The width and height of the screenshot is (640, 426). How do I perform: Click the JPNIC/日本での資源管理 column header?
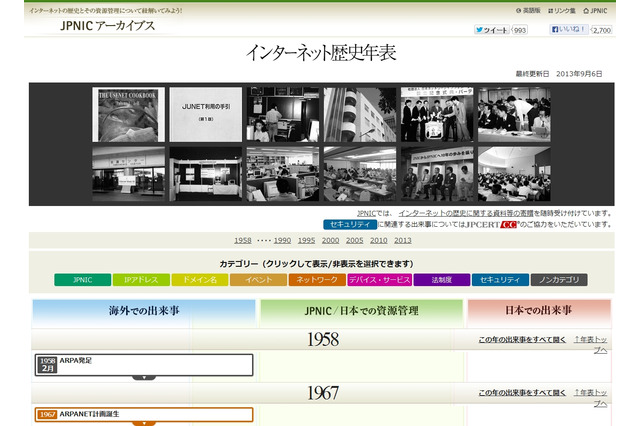(362, 313)
